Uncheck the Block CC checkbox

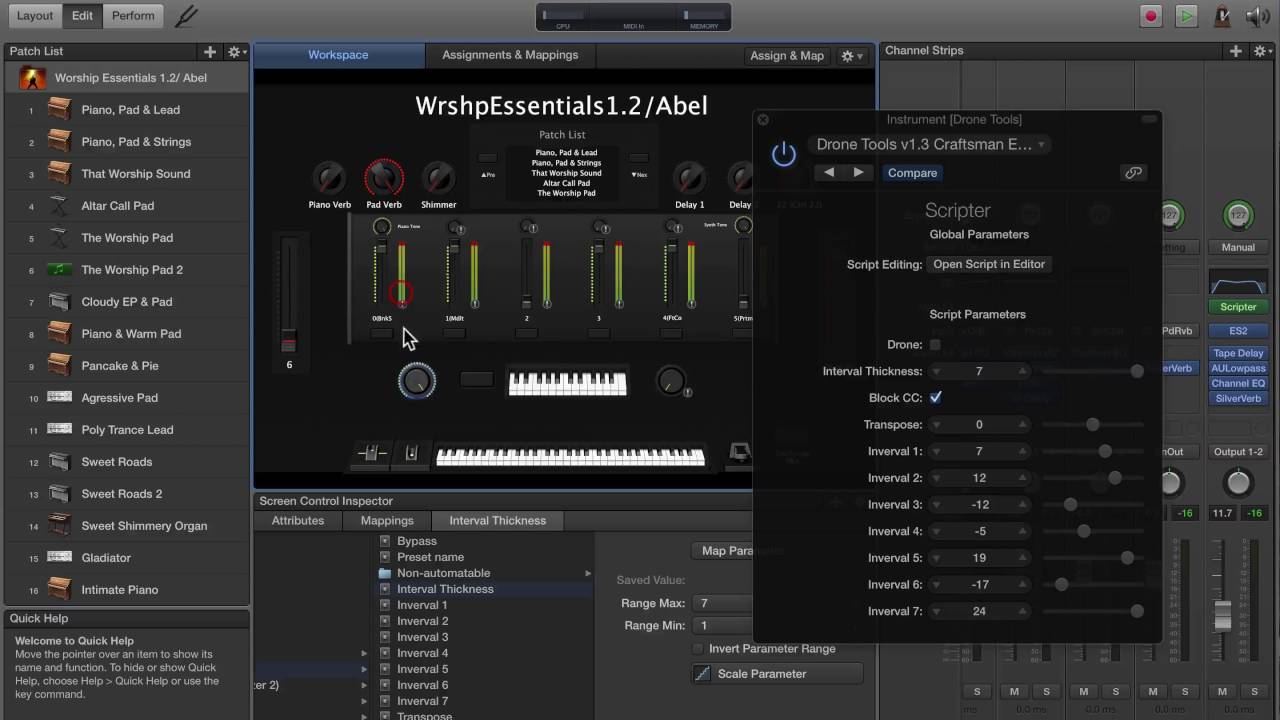(x=935, y=397)
